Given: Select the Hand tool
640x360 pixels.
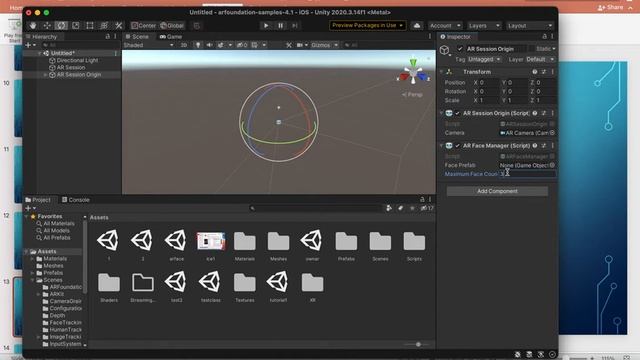Looking at the screenshot, I should pos(33,25).
